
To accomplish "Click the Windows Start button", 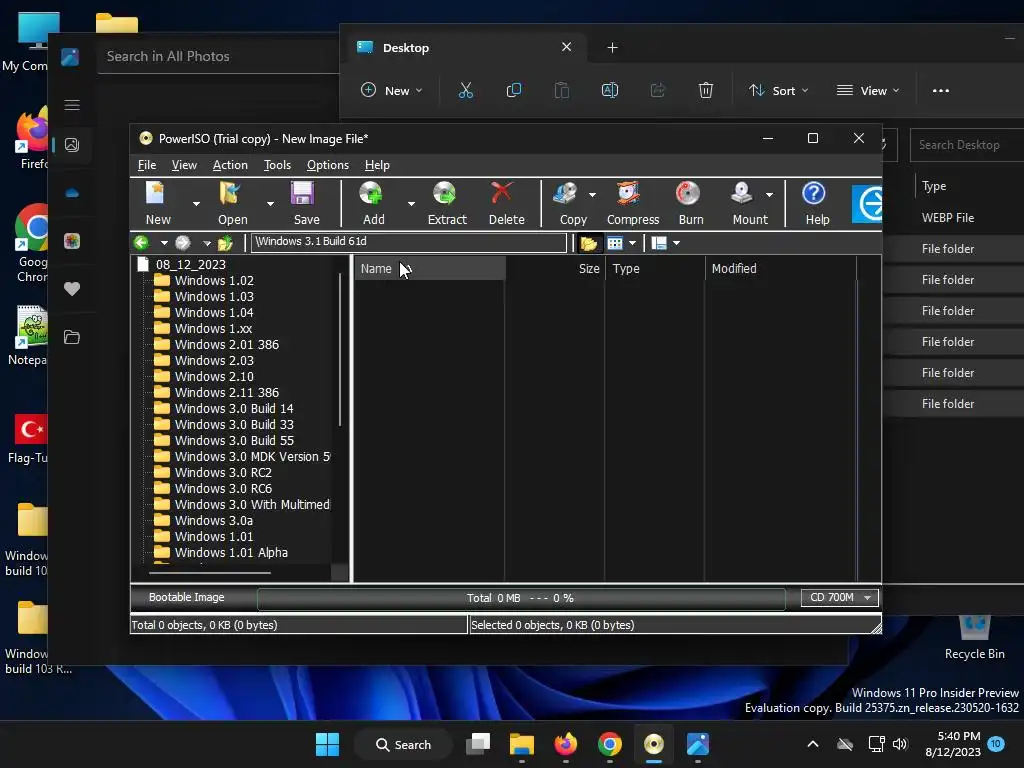I will [x=327, y=744].
